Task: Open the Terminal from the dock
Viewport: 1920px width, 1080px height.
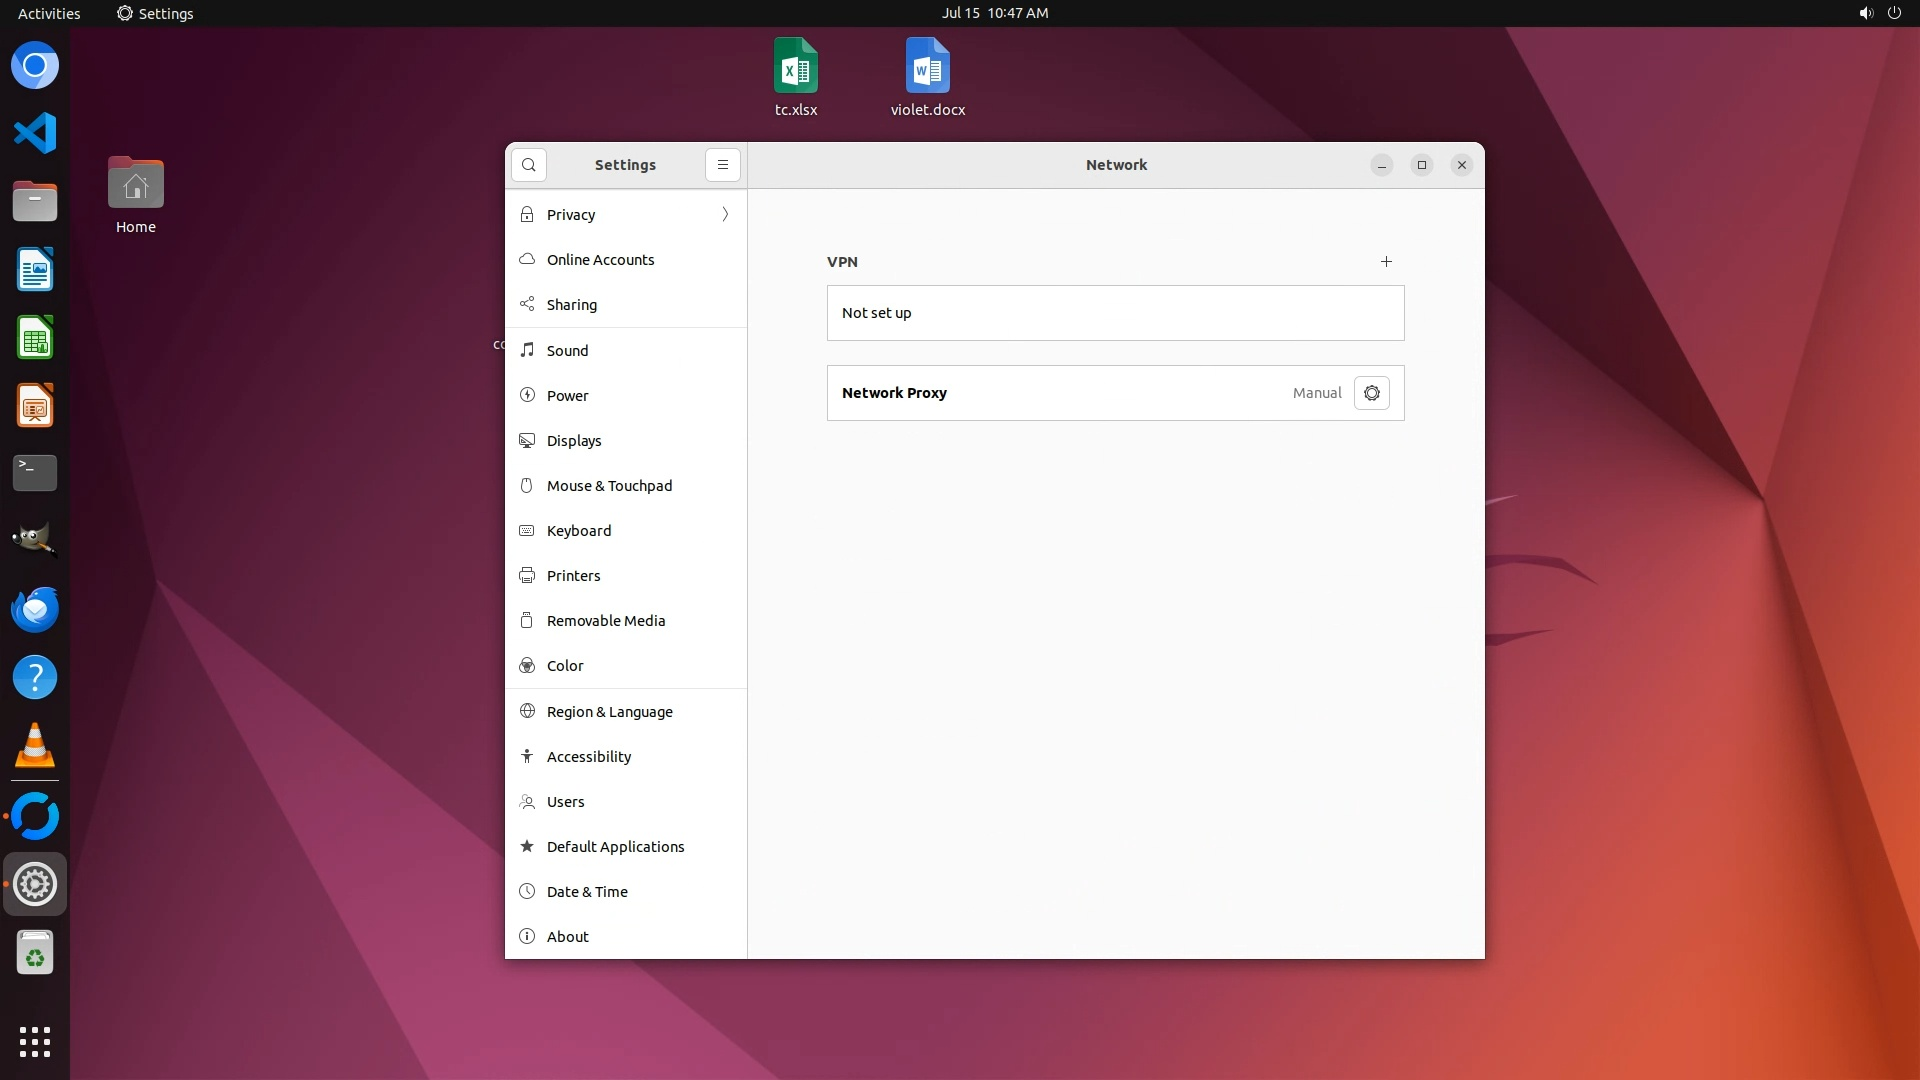Action: (35, 473)
